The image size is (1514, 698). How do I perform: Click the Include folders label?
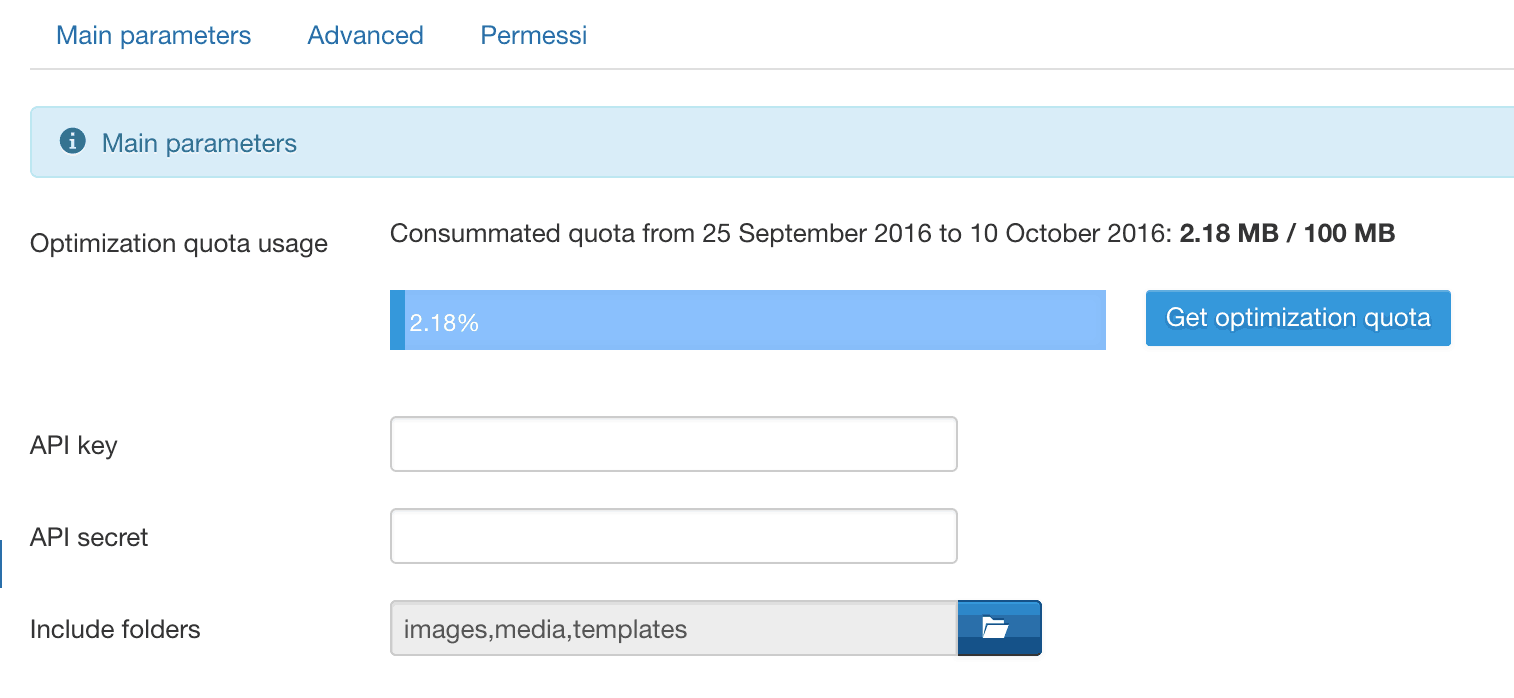(x=115, y=629)
